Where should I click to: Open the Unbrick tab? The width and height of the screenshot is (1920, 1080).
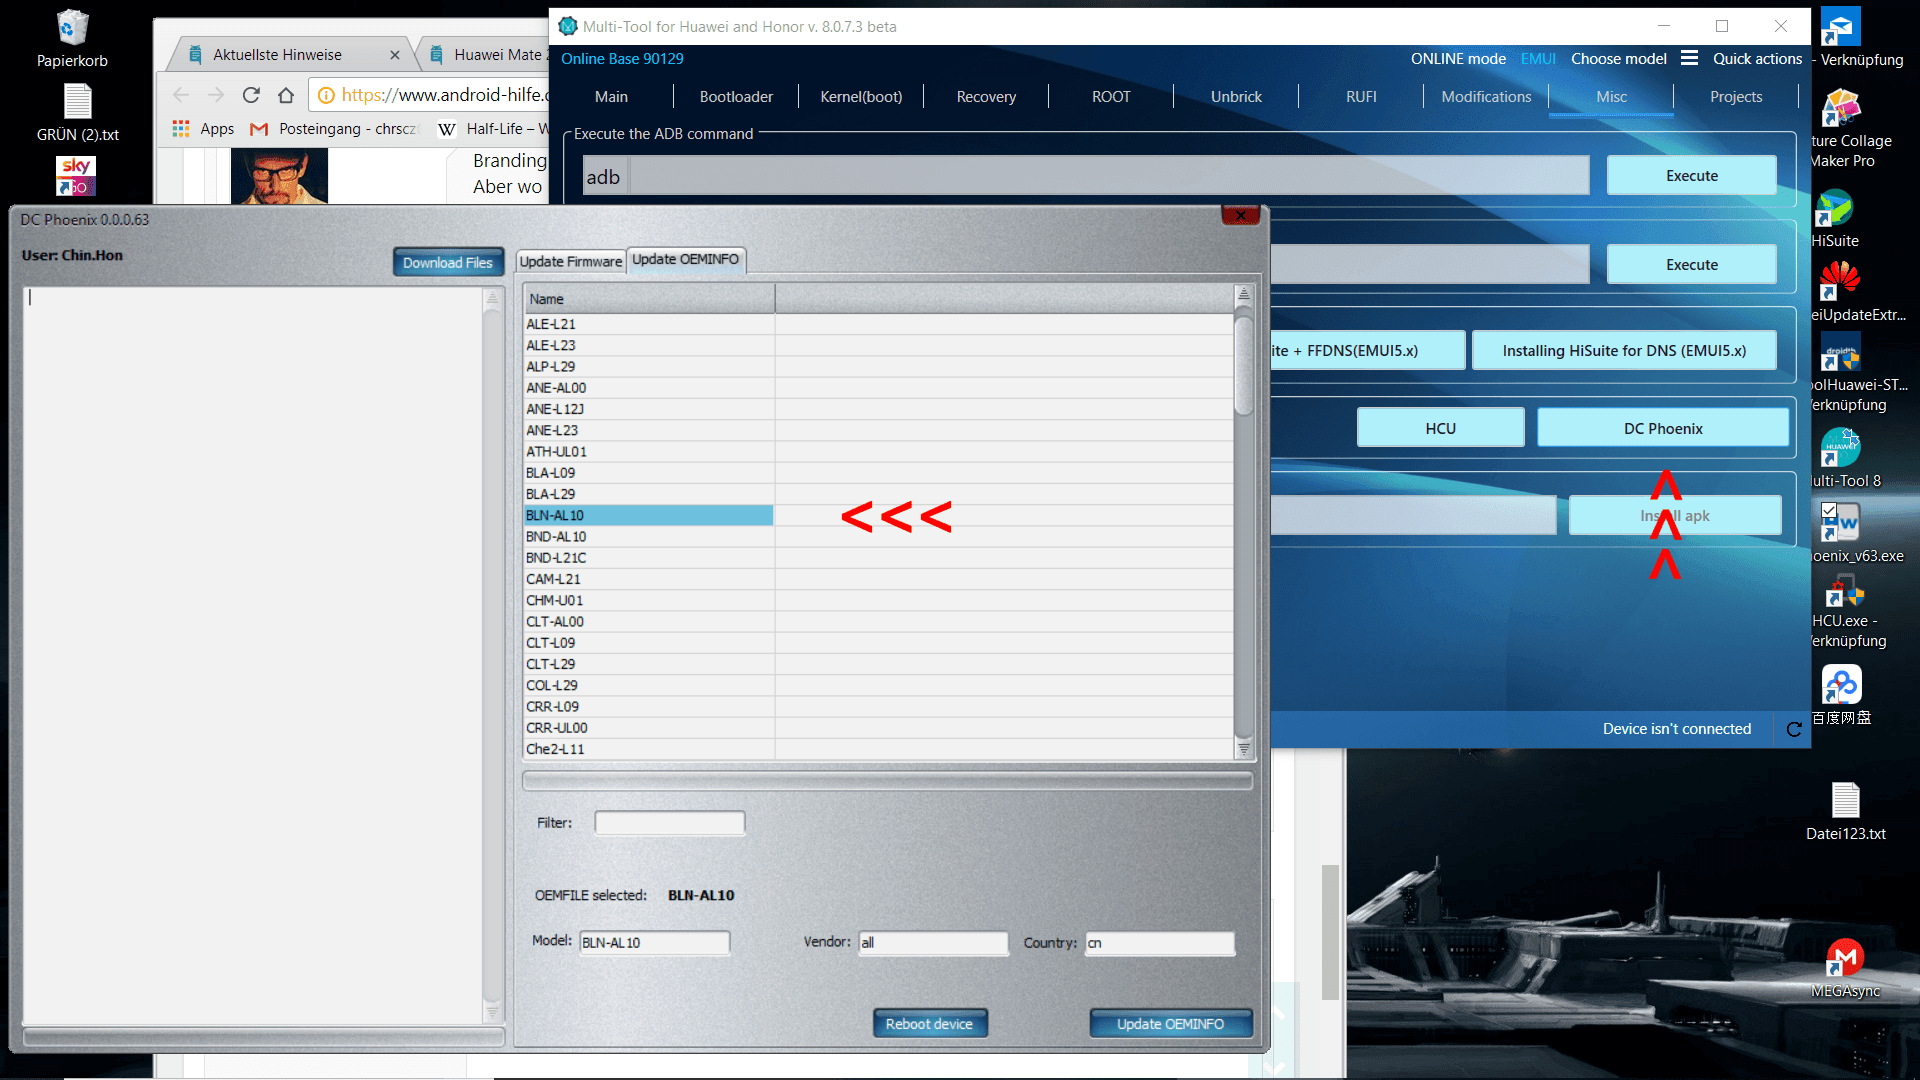(1236, 97)
